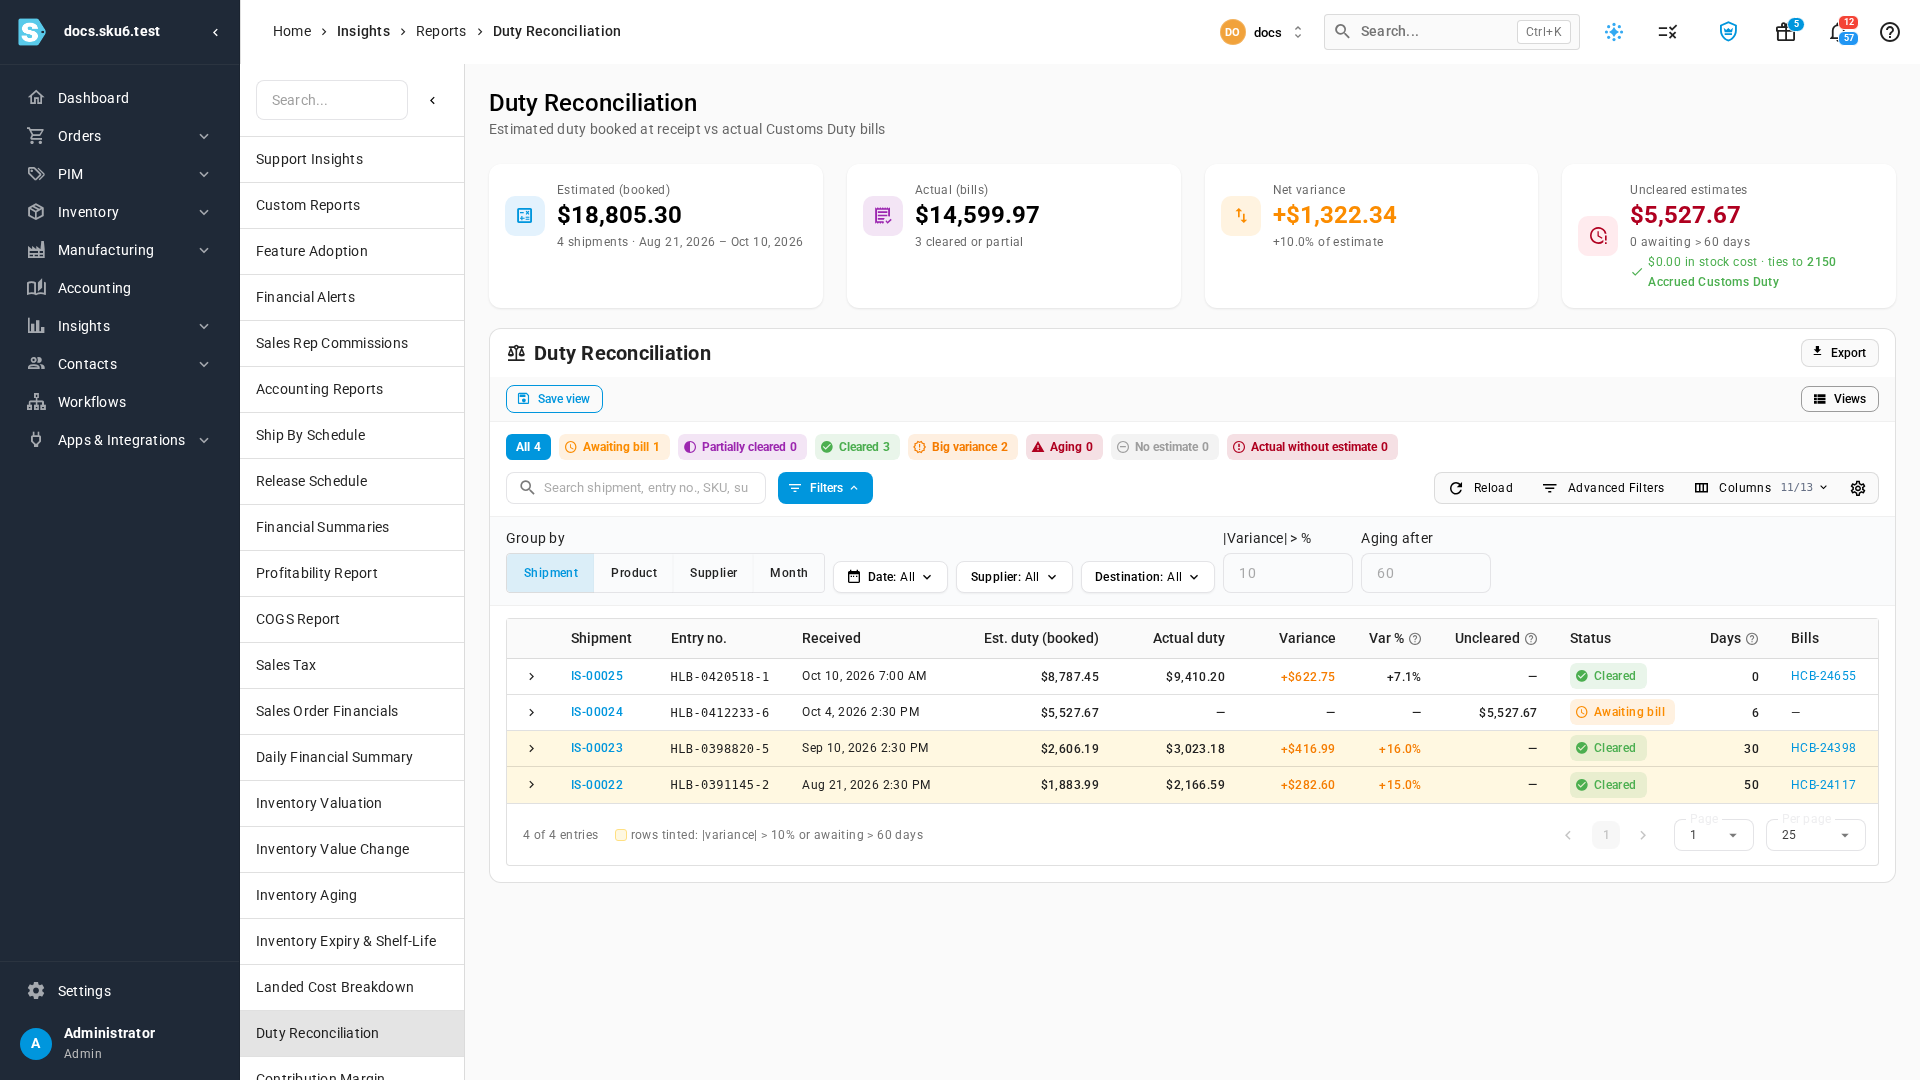
Task: Open table settings gear icon
Action: pos(1858,488)
